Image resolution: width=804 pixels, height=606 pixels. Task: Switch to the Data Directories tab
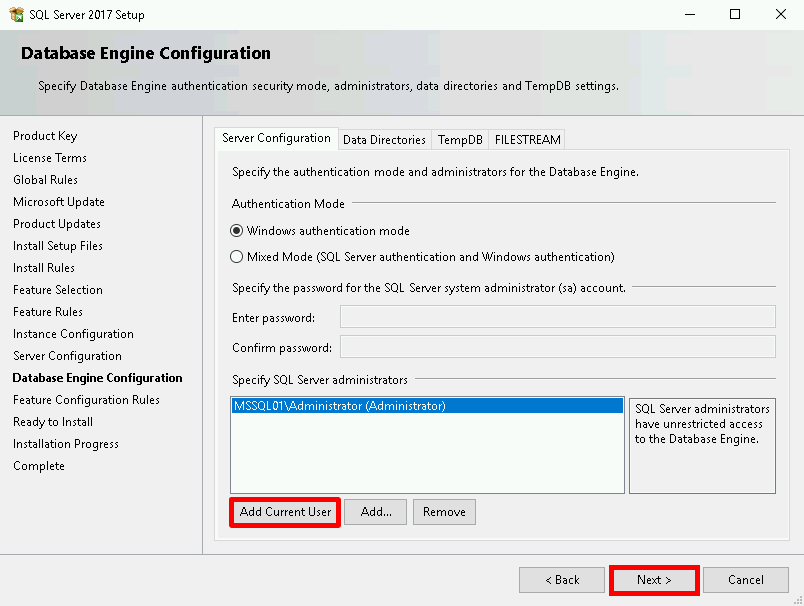(x=384, y=140)
